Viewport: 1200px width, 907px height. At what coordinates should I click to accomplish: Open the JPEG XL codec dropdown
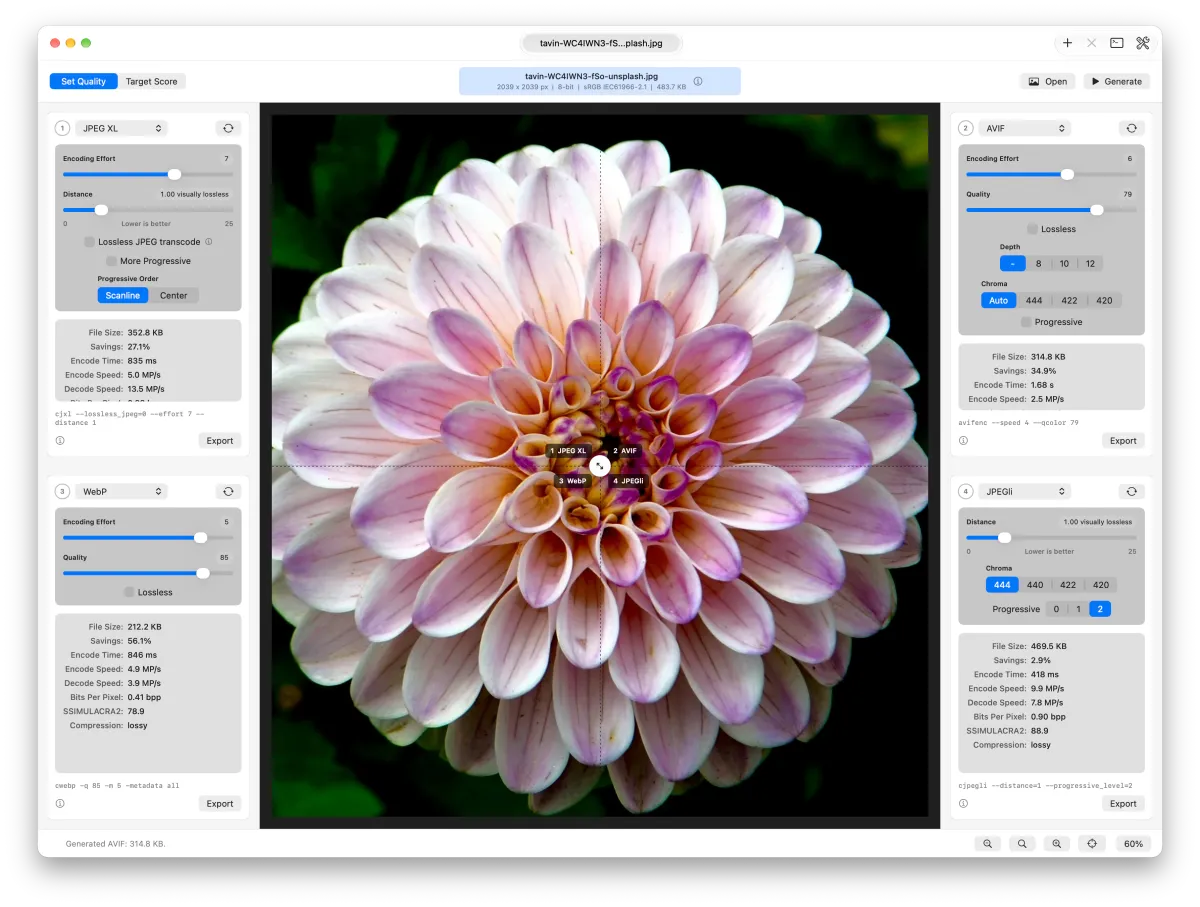tap(121, 128)
